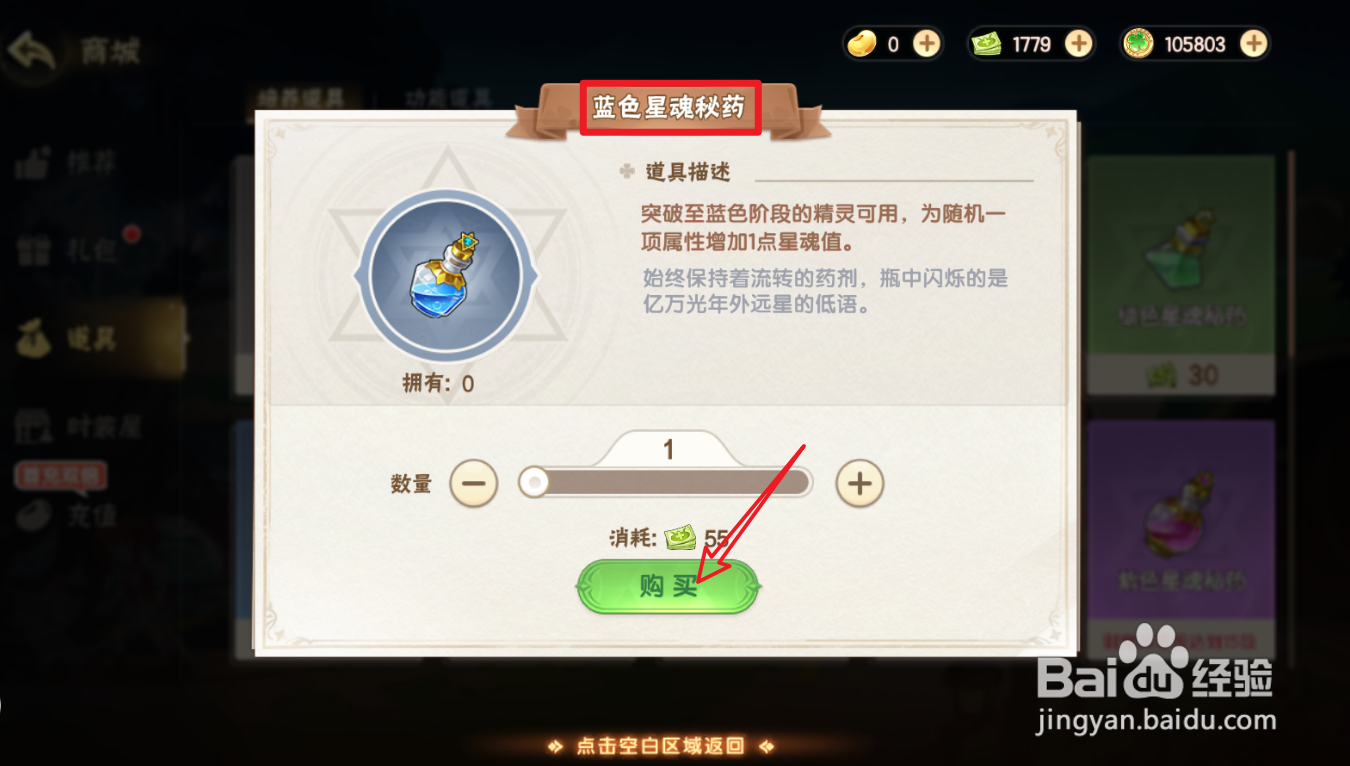1350x766 pixels.
Task: Switch to the 功能道具 tab
Action: (x=449, y=99)
